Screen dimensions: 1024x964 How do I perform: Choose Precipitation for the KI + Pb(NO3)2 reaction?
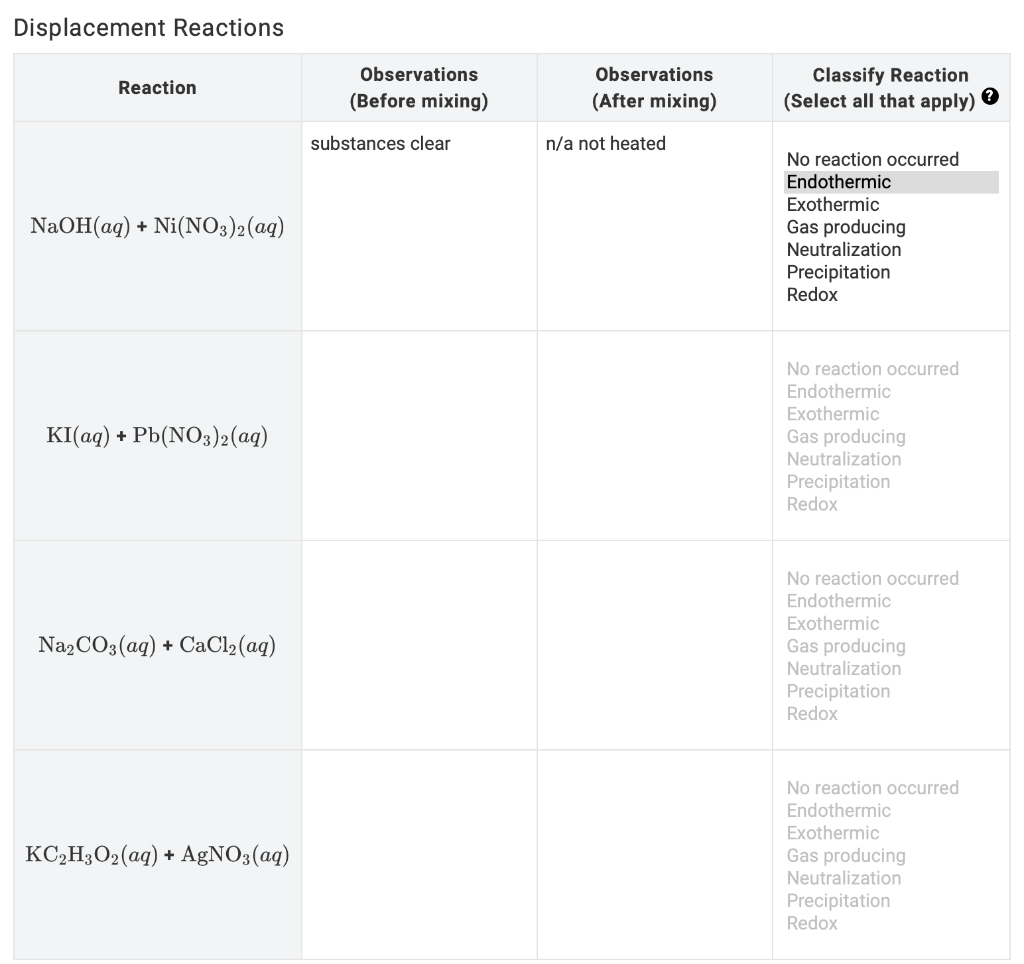tap(839, 481)
